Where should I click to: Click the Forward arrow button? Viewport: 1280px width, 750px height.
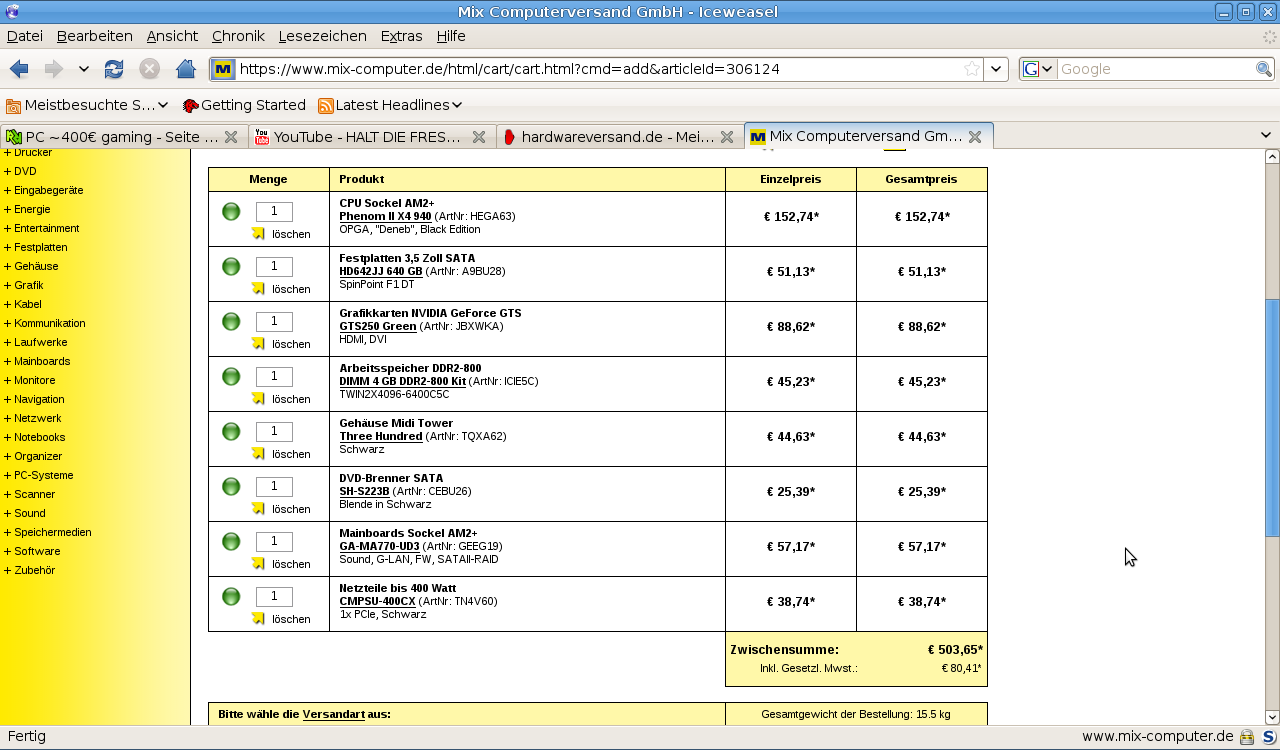point(53,69)
